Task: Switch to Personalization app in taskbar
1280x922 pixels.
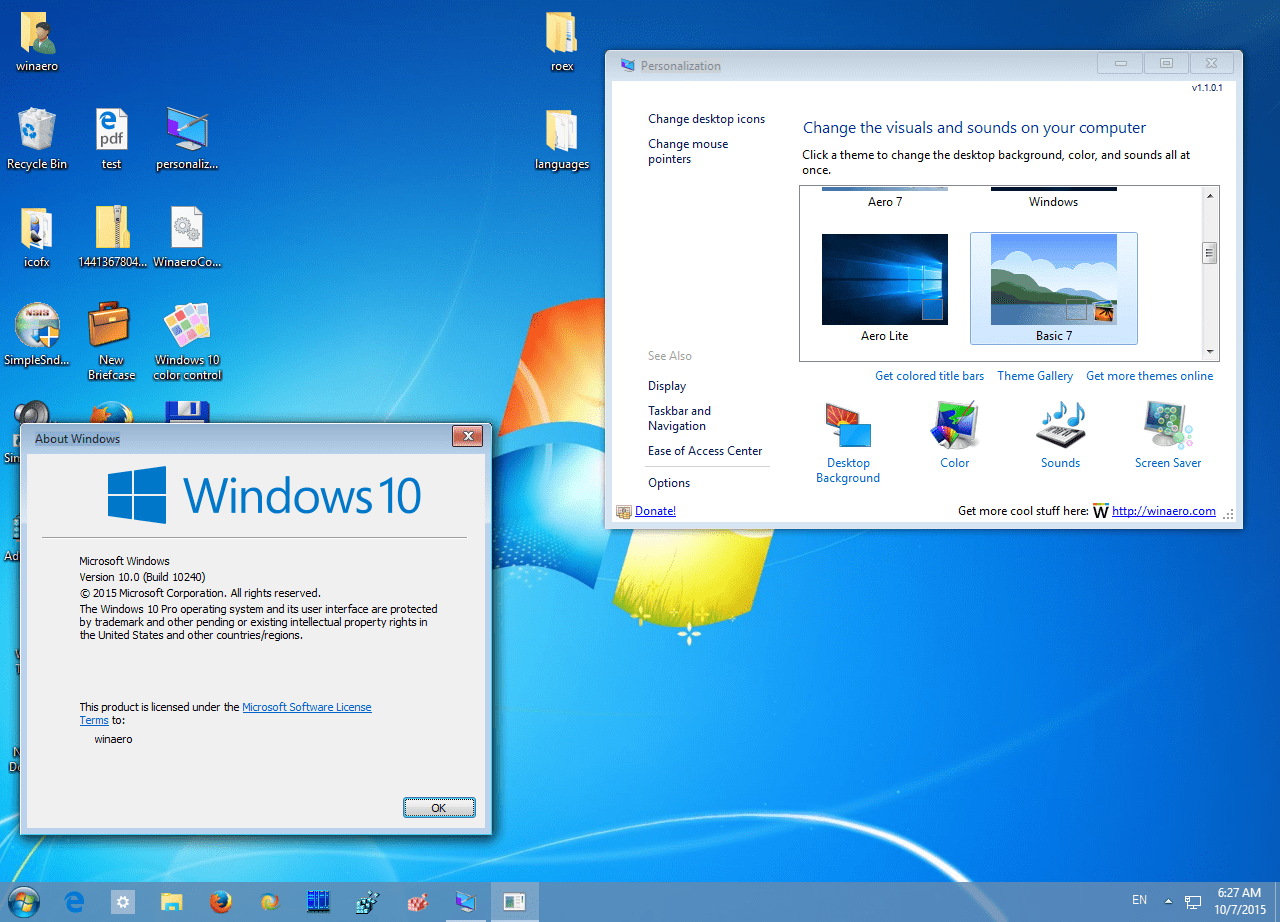Action: 465,902
